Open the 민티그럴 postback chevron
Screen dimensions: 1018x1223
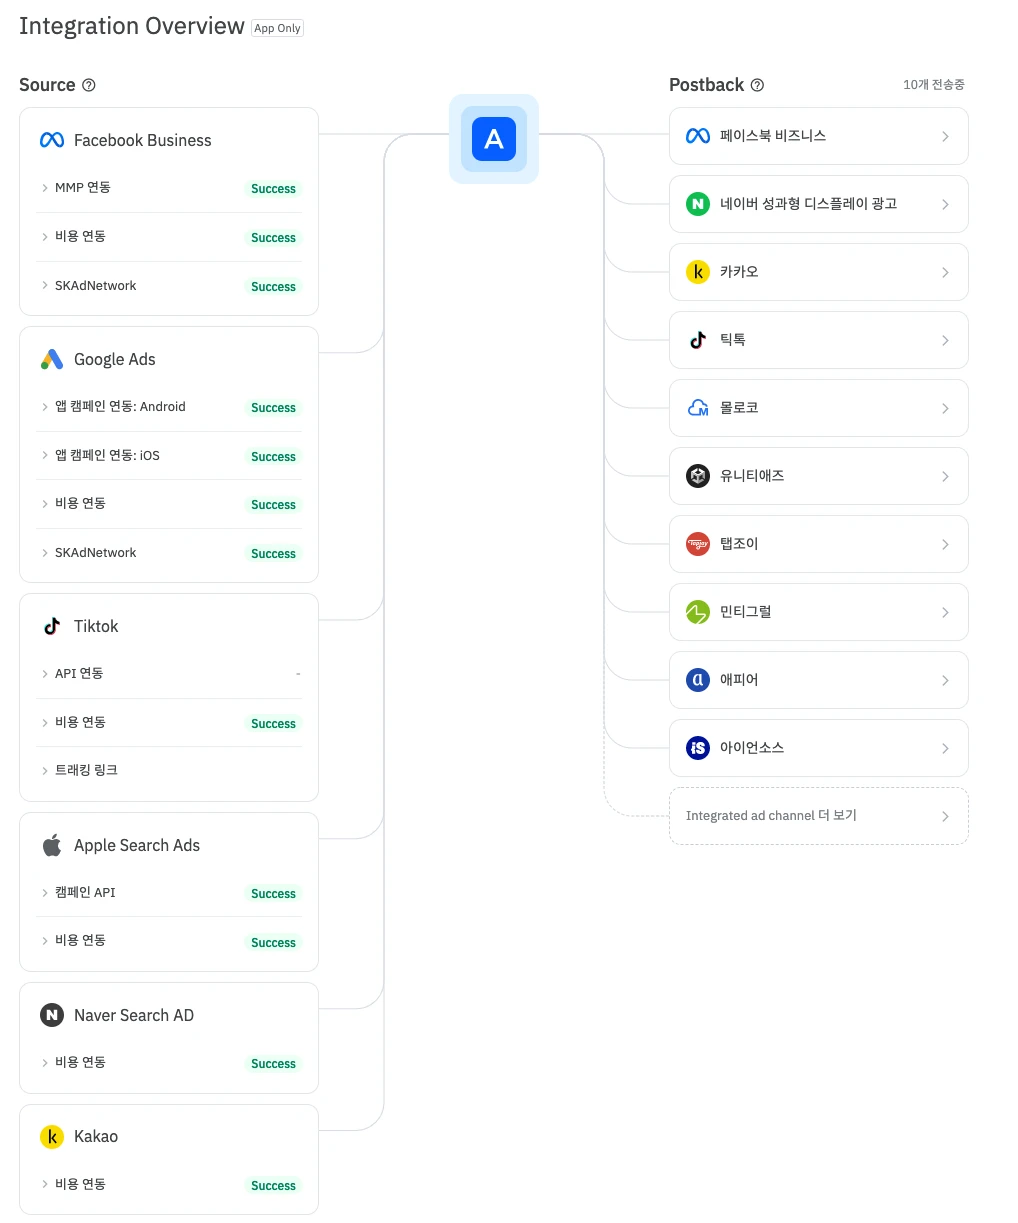tap(945, 612)
